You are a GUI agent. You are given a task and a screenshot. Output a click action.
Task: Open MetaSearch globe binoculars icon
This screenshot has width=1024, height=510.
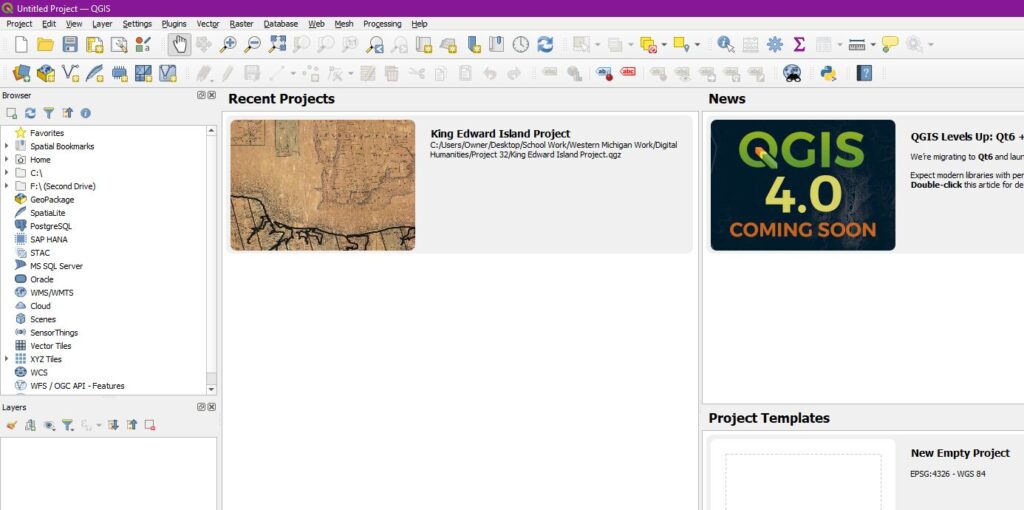tap(792, 73)
